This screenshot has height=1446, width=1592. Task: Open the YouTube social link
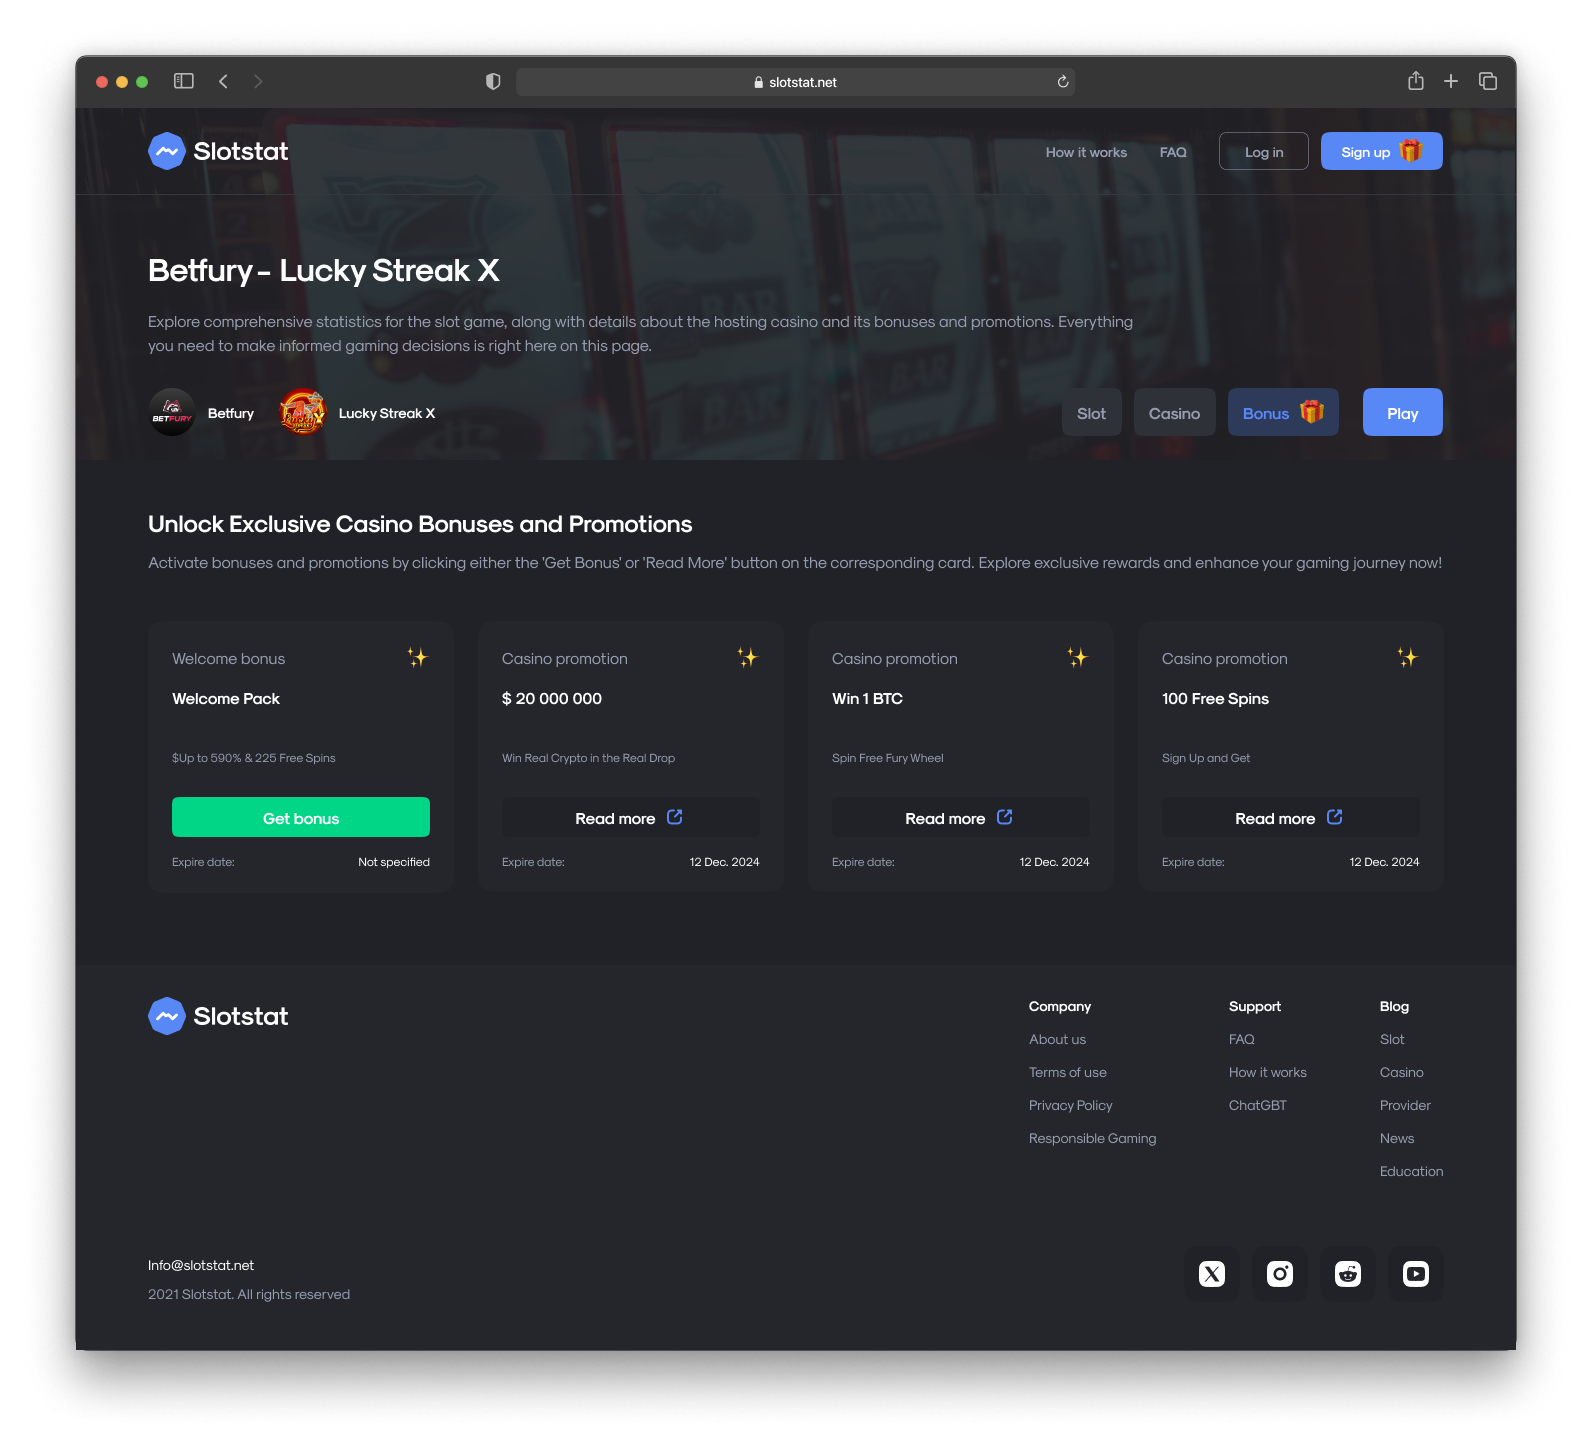pyautogui.click(x=1416, y=1274)
